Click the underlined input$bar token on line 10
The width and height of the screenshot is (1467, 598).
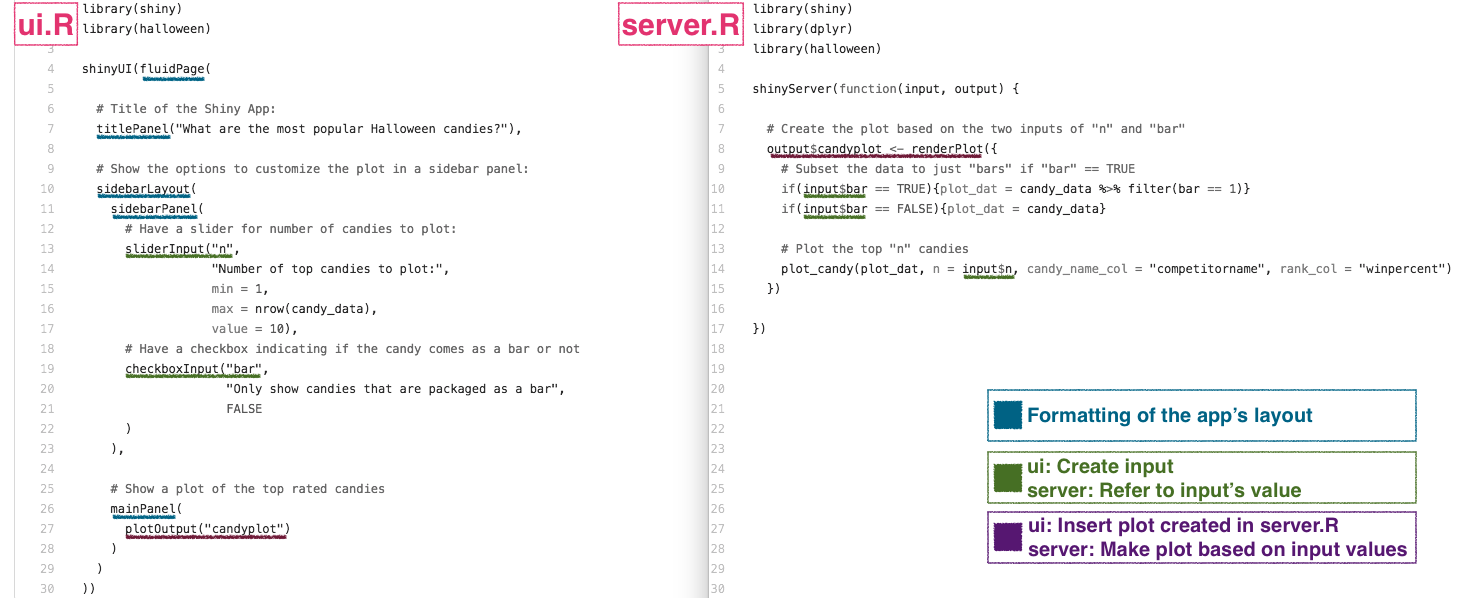coord(834,188)
